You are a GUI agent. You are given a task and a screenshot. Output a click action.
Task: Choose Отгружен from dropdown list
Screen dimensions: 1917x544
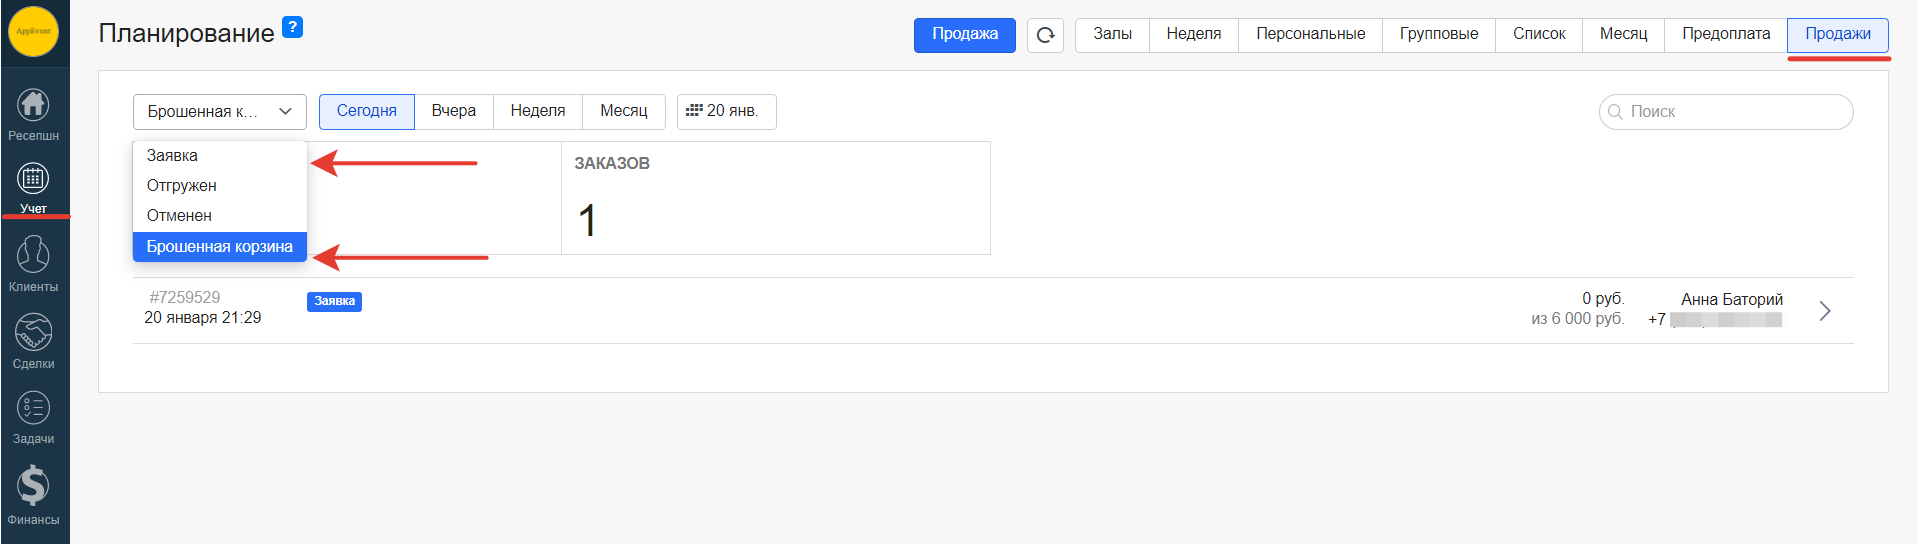(181, 186)
